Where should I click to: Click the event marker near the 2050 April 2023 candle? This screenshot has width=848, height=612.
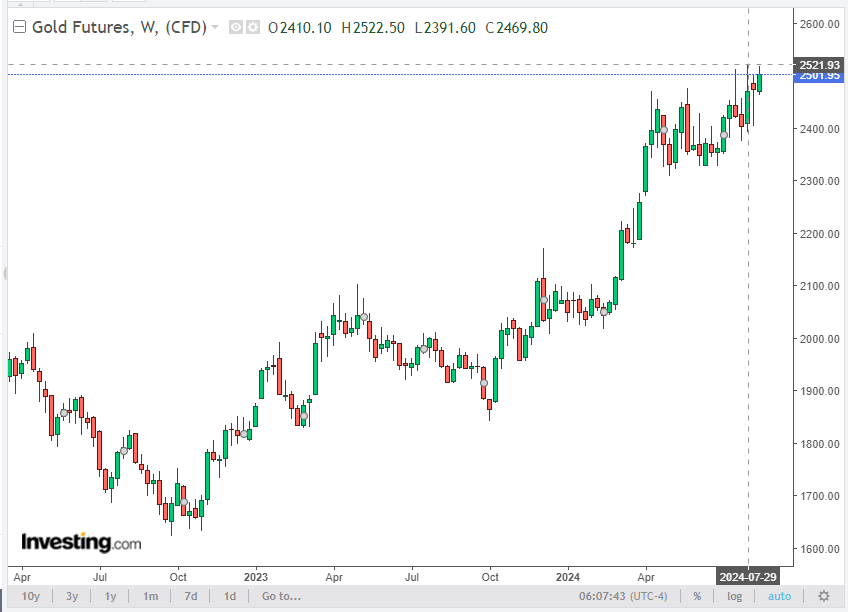[x=364, y=317]
